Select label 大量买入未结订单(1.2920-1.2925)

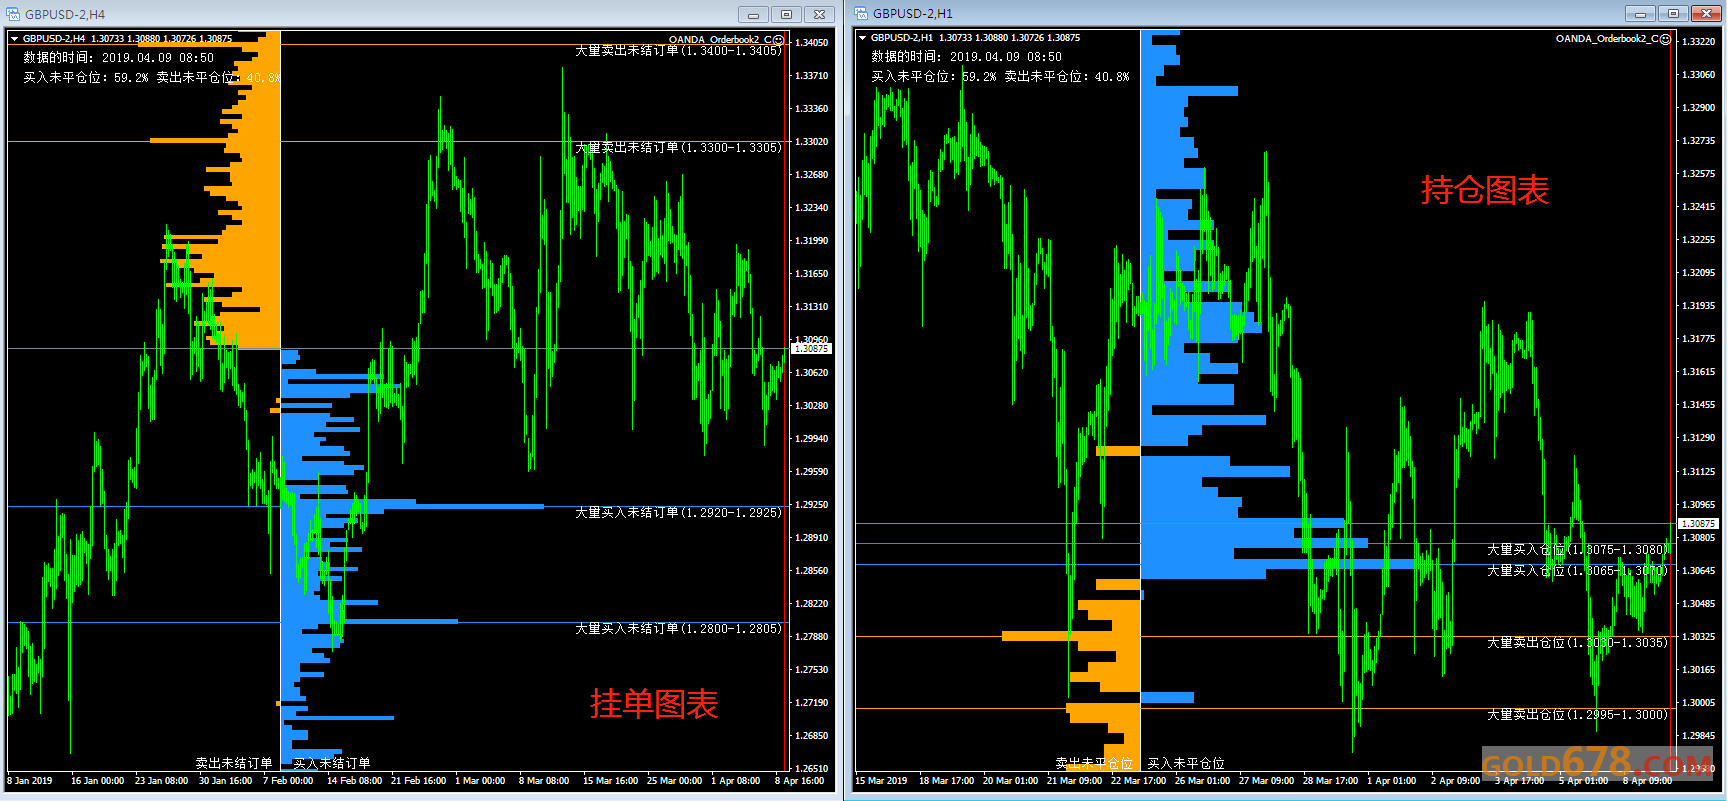point(678,512)
